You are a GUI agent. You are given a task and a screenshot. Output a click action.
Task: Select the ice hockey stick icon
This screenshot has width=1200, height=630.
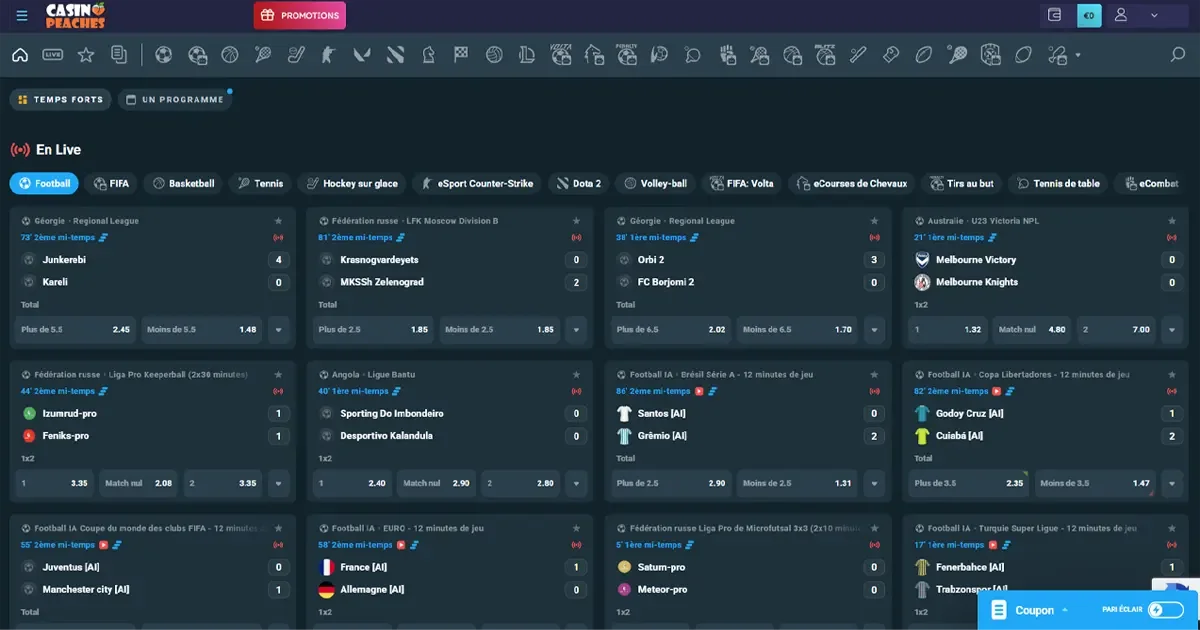tap(296, 55)
